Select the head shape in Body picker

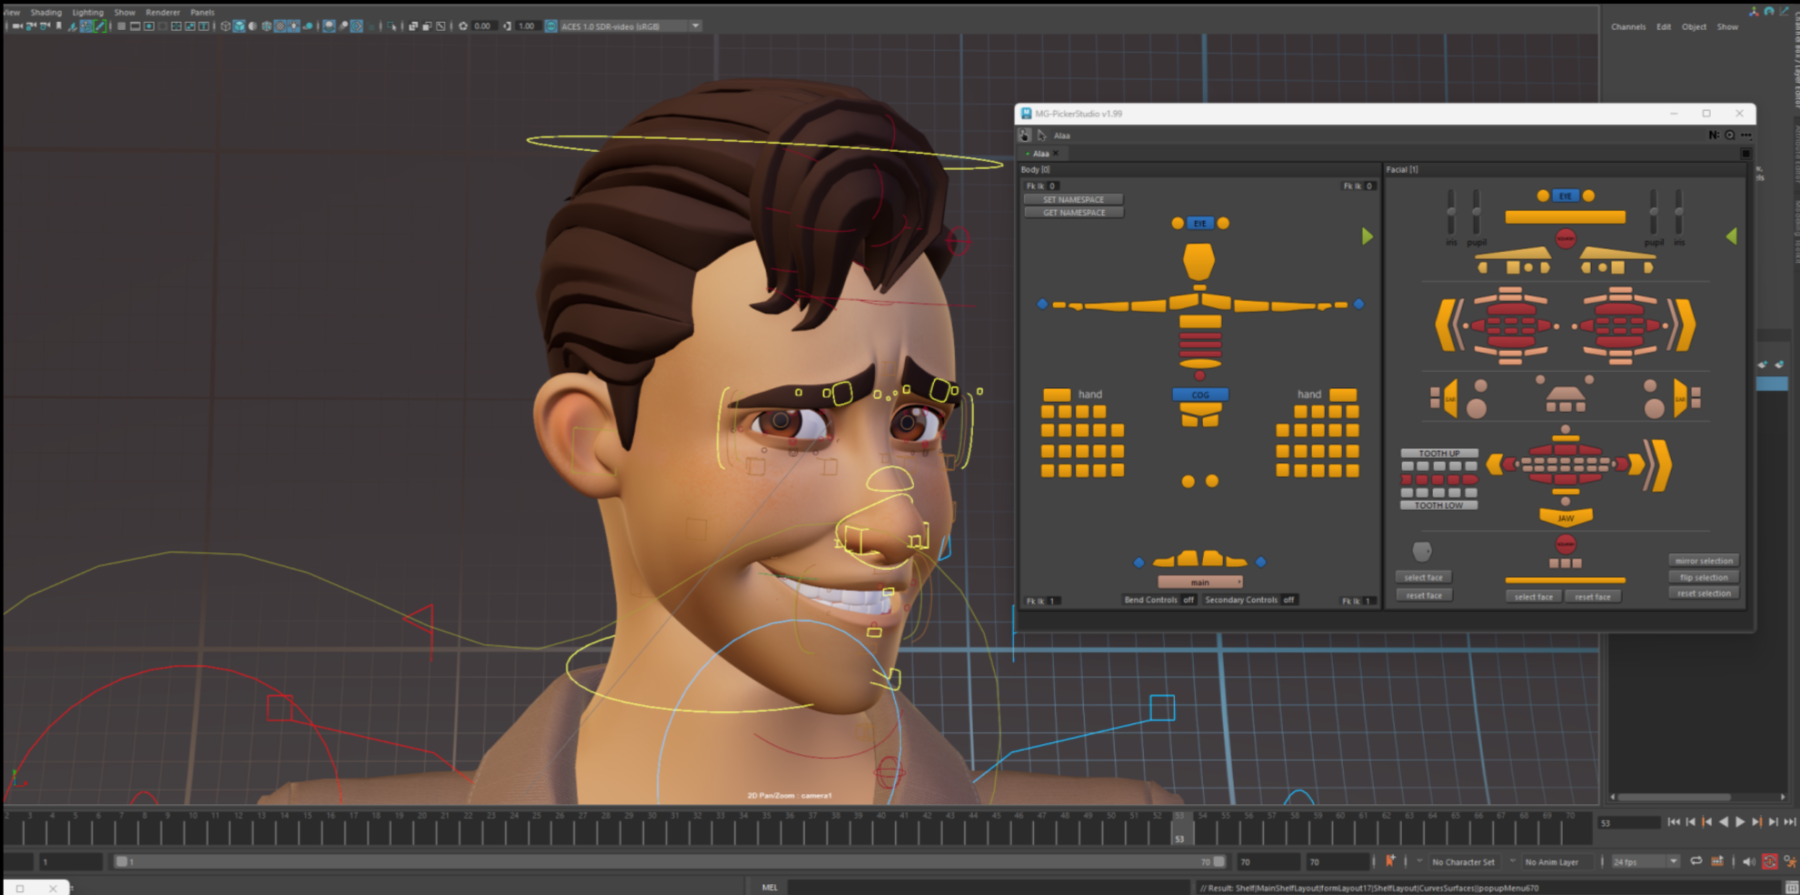click(x=1199, y=261)
